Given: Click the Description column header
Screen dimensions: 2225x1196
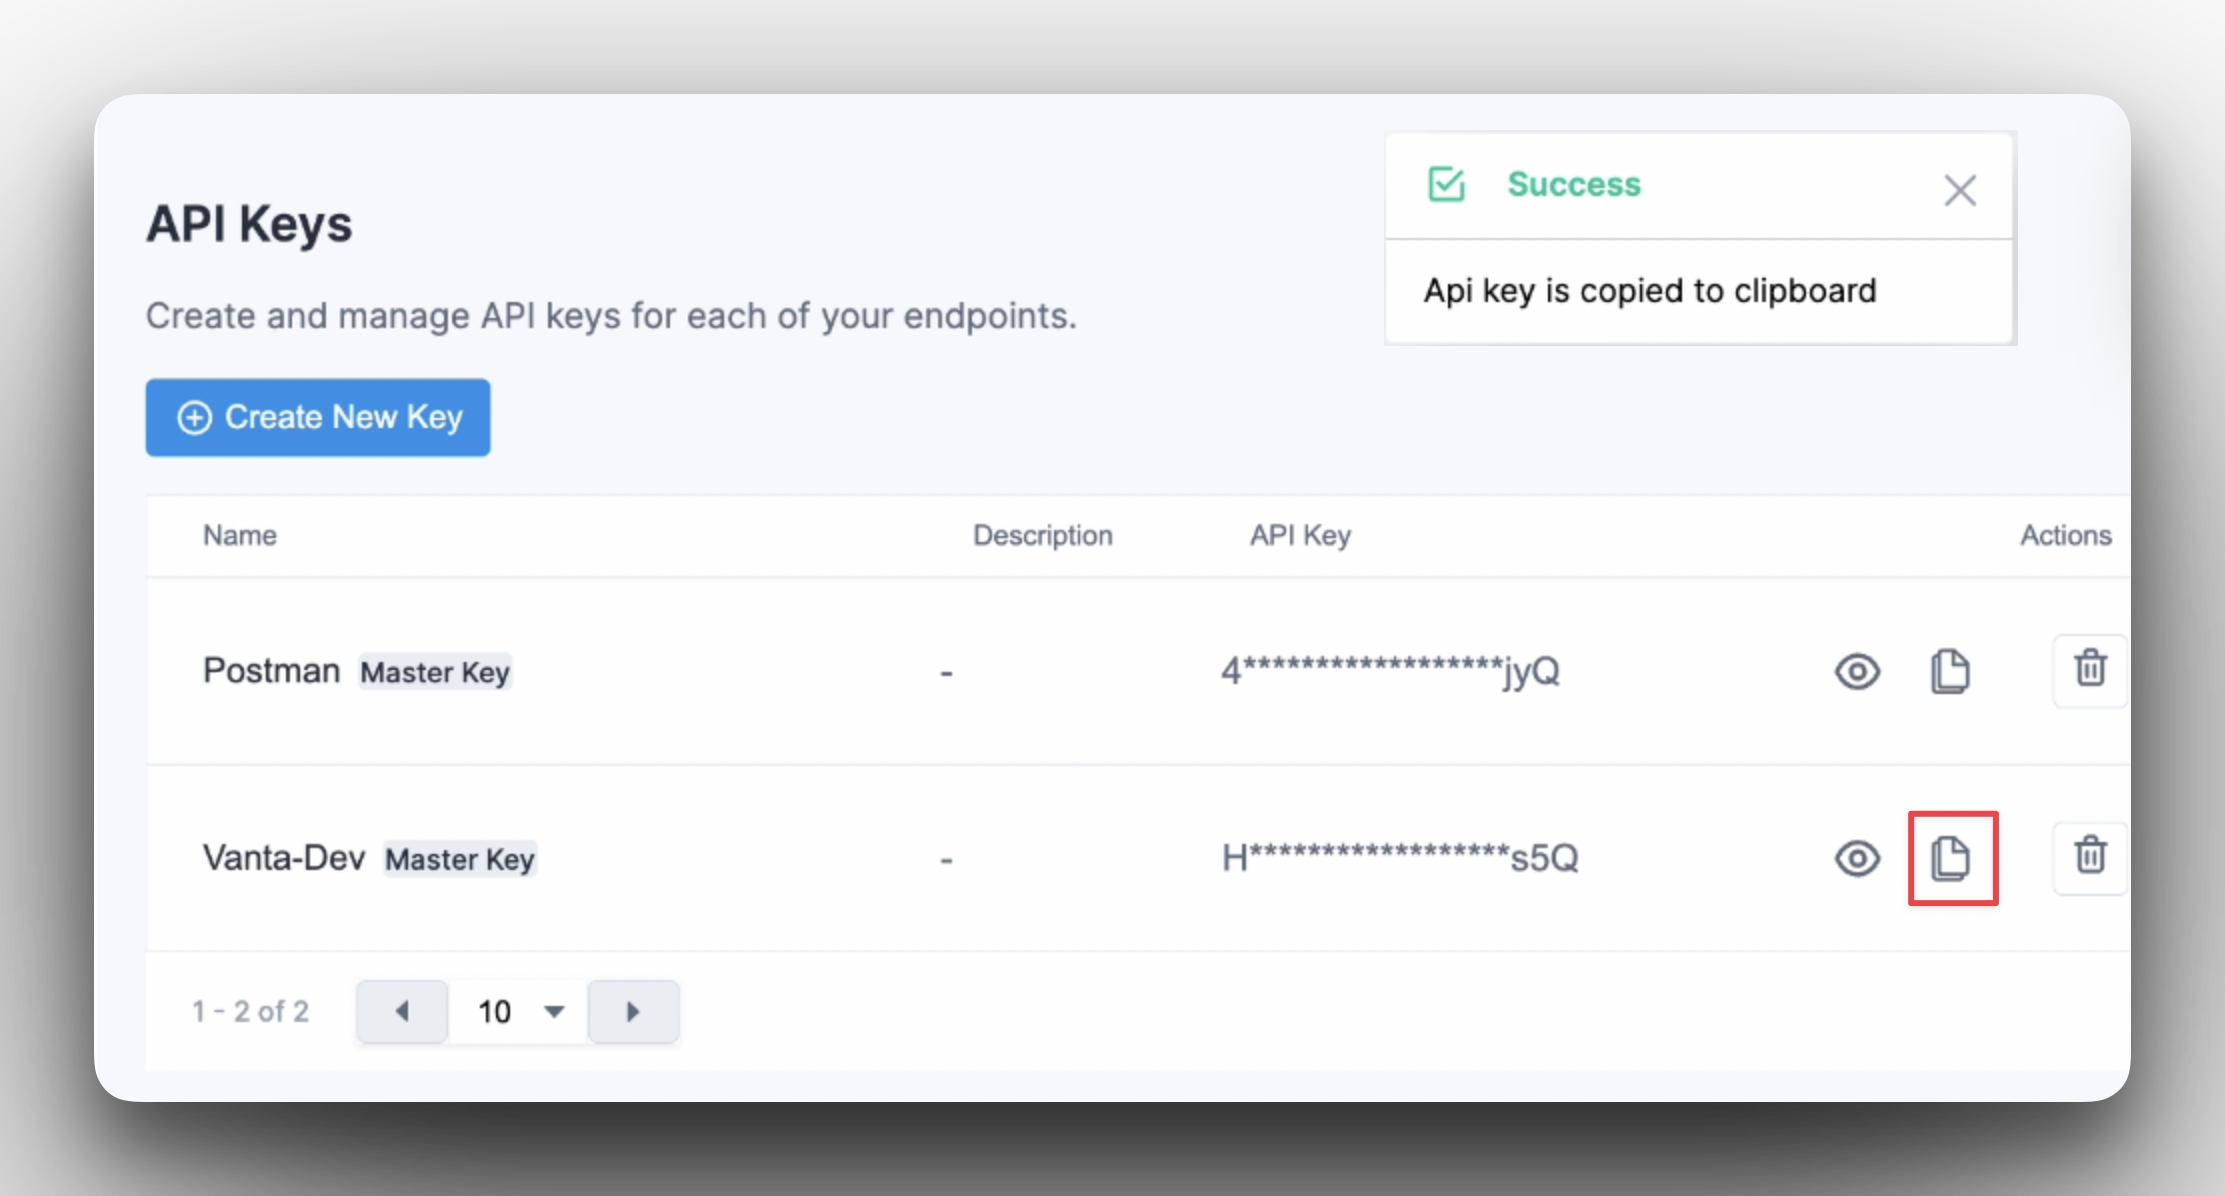Looking at the screenshot, I should coord(1043,535).
